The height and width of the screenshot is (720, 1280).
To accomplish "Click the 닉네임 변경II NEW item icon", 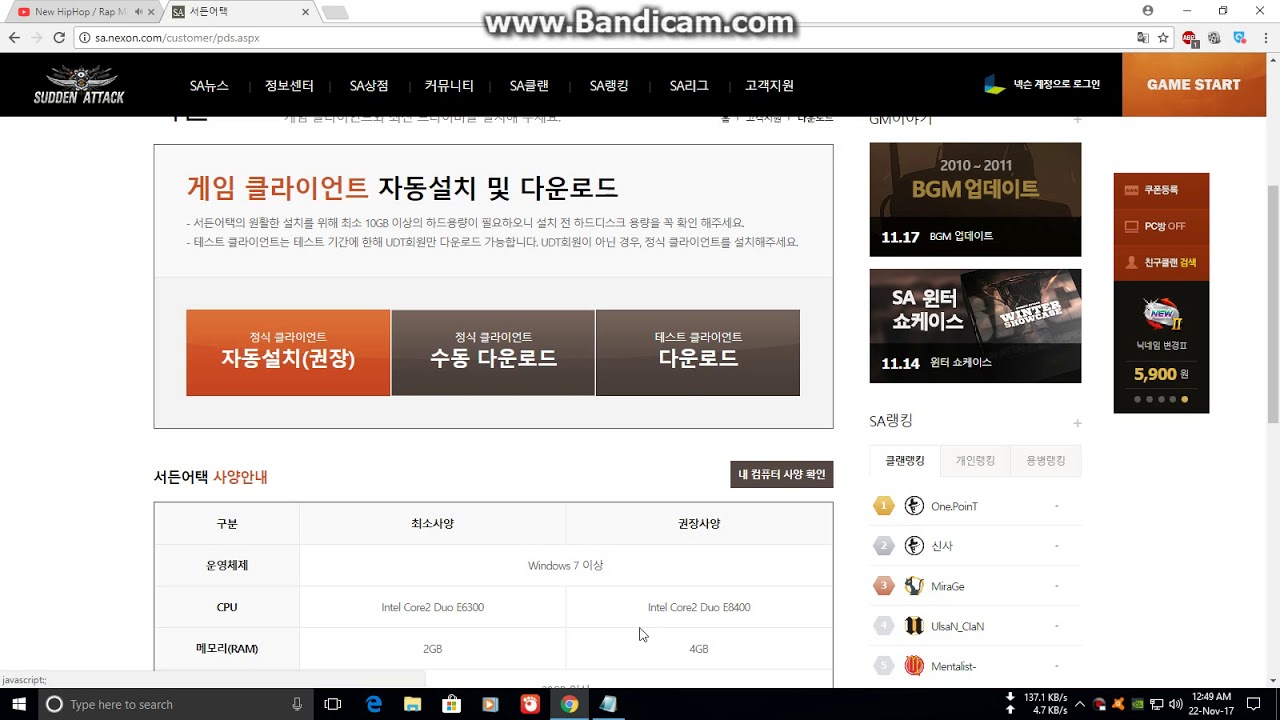I will (x=1162, y=315).
